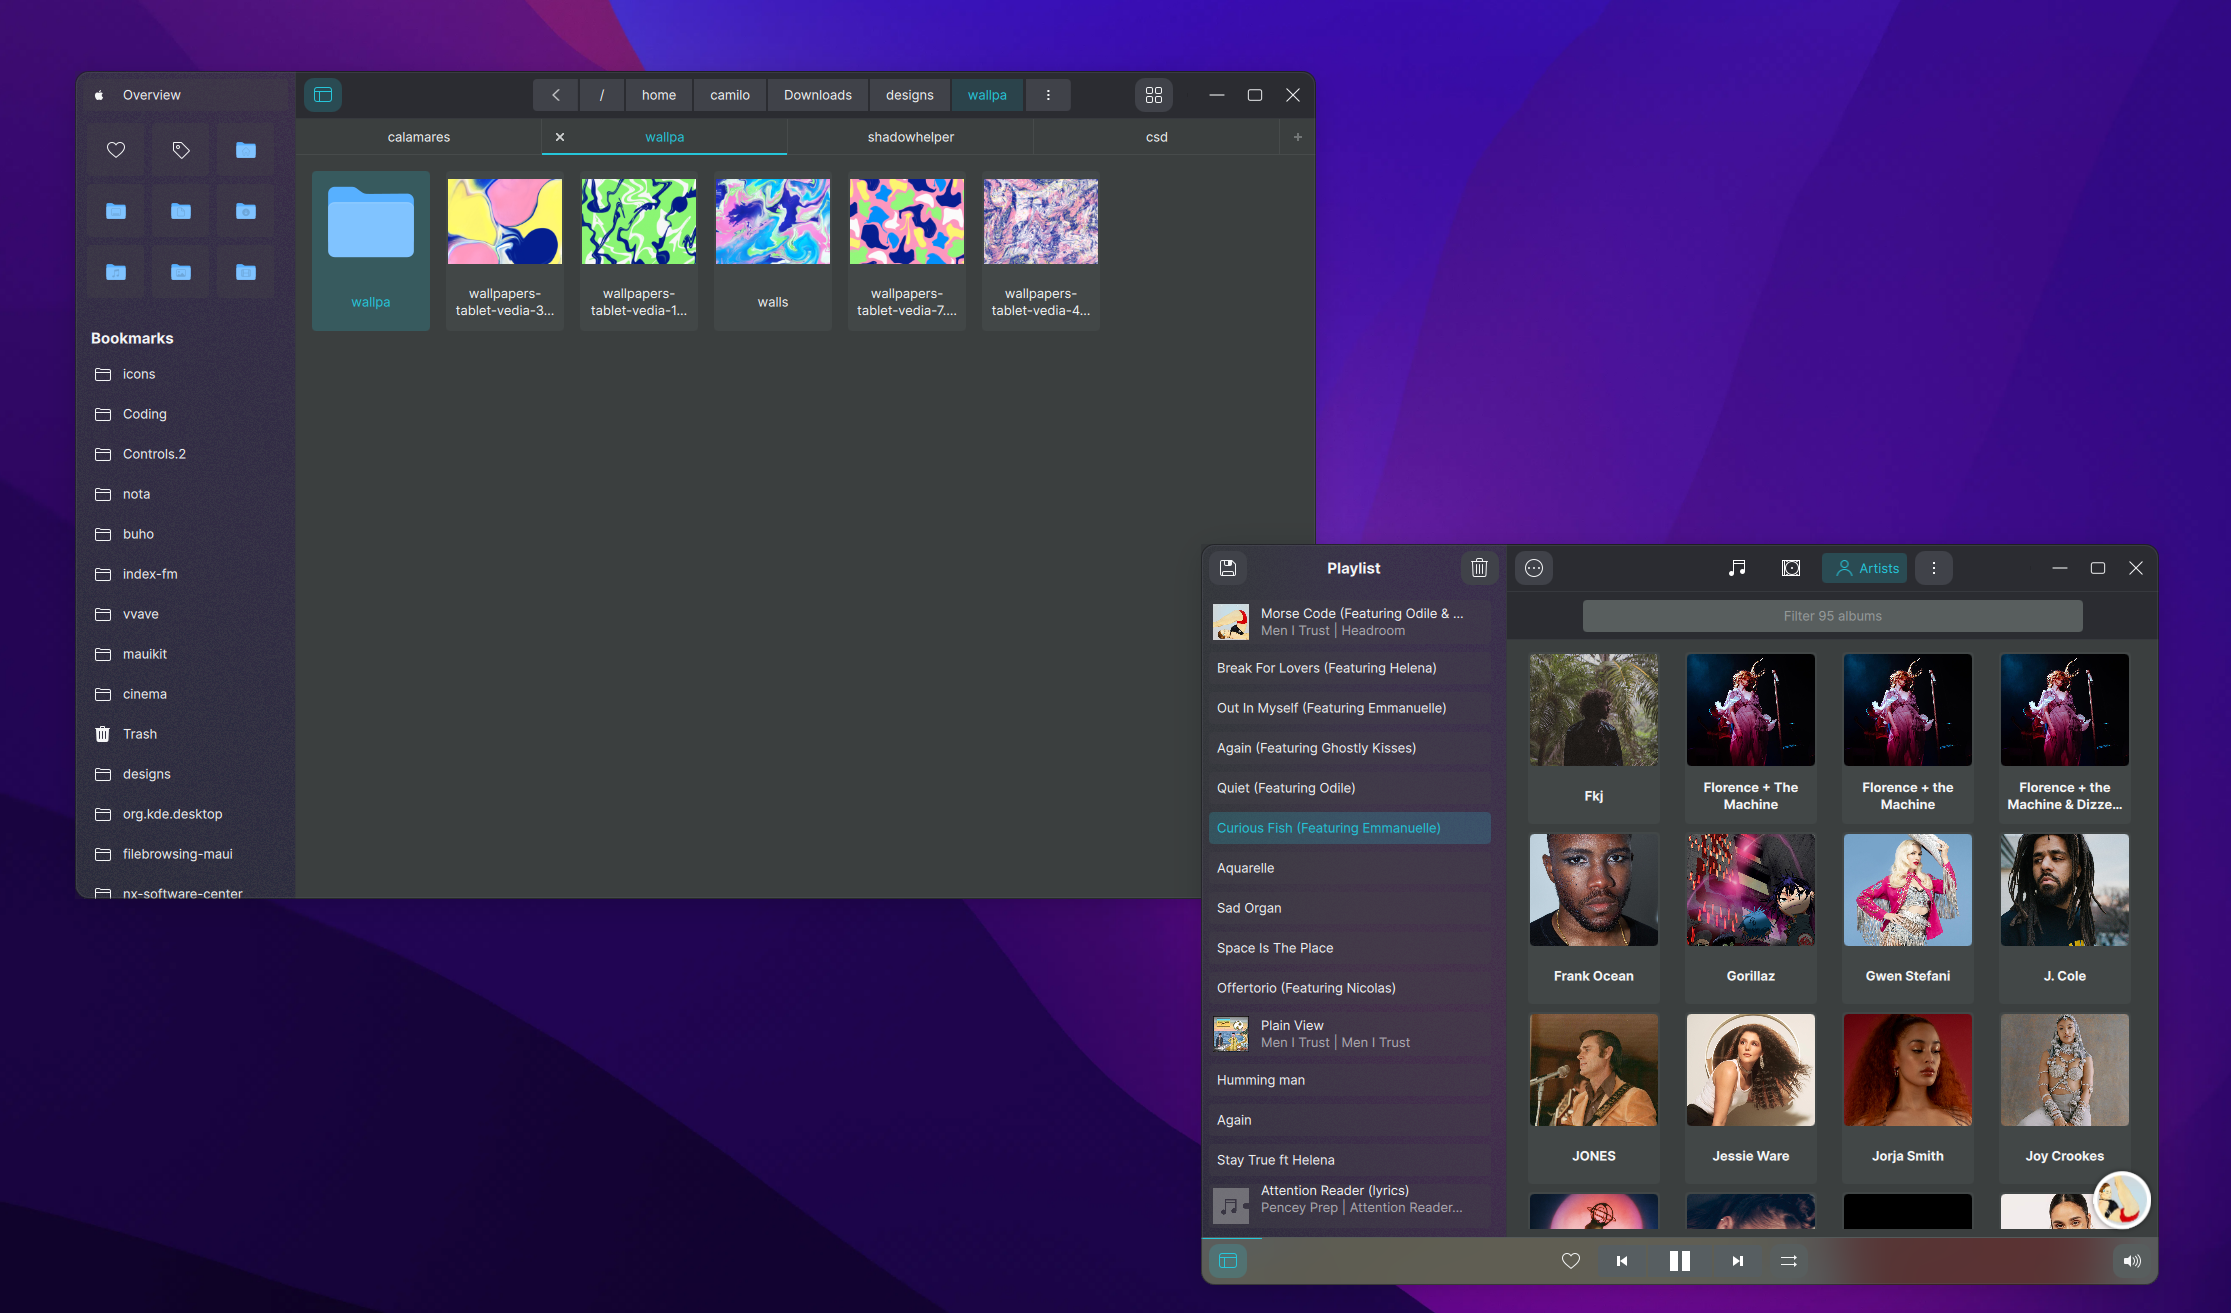Image resolution: width=2231 pixels, height=1313 pixels.
Task: Switch to the albums view icon
Action: click(x=1791, y=568)
